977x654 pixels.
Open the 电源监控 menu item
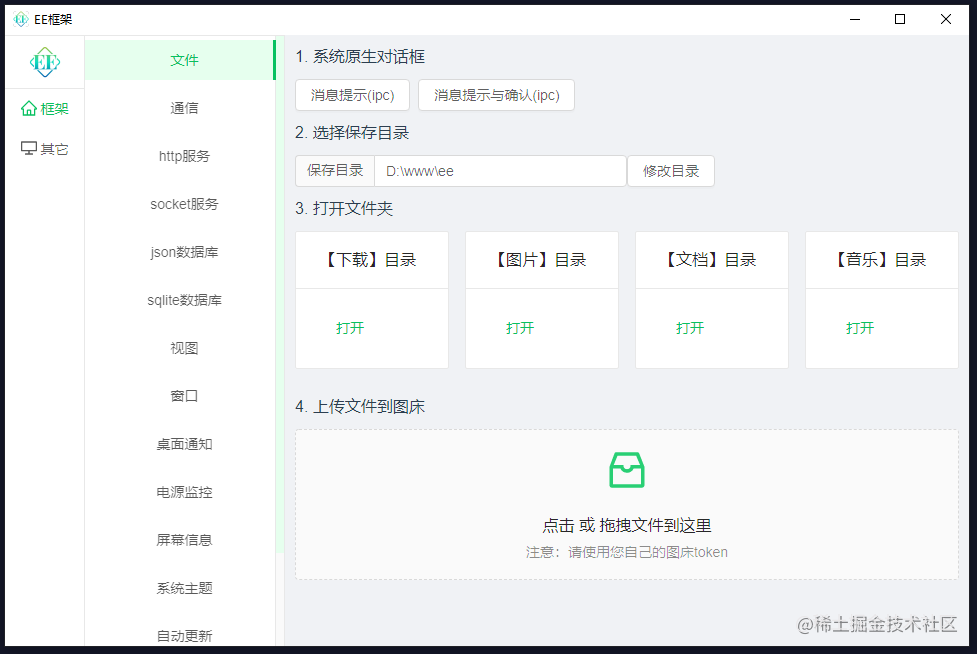[180, 491]
